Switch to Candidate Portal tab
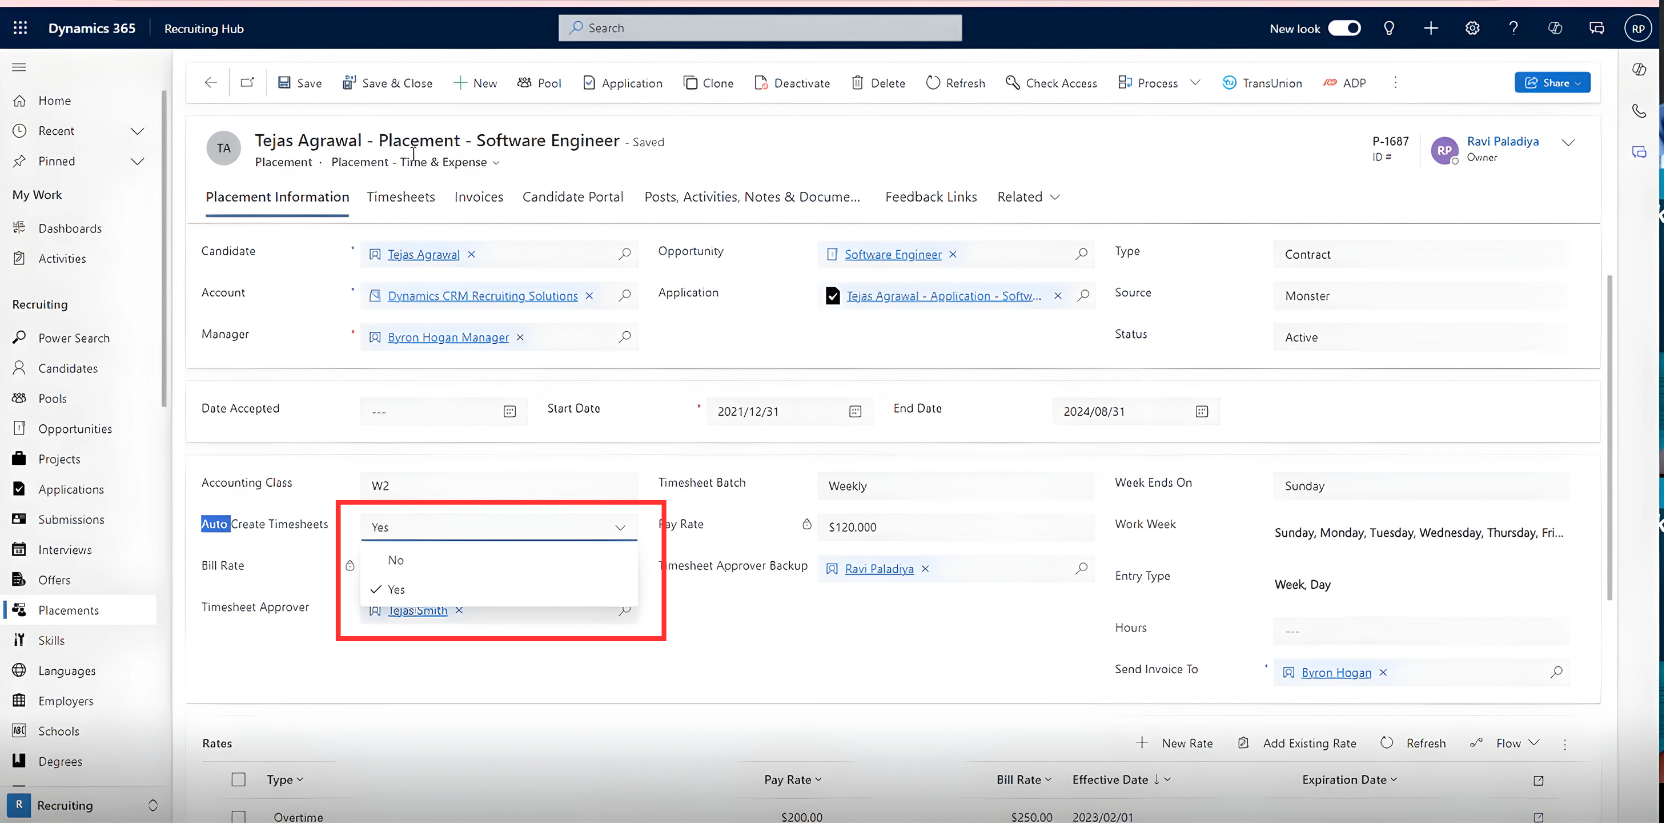 tap(573, 197)
